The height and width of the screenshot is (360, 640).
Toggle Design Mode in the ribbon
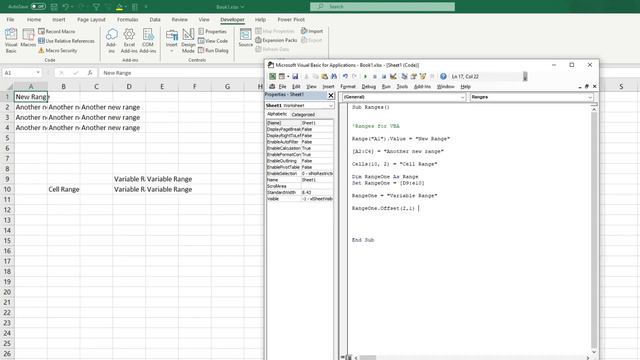click(188, 40)
